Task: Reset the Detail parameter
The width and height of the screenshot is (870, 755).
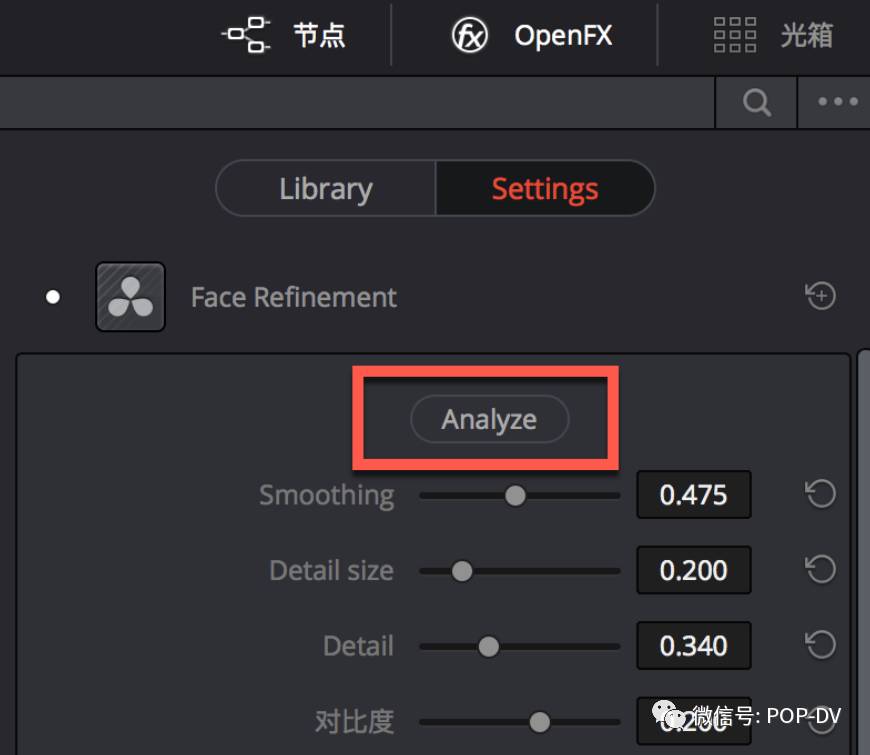Action: [x=820, y=646]
